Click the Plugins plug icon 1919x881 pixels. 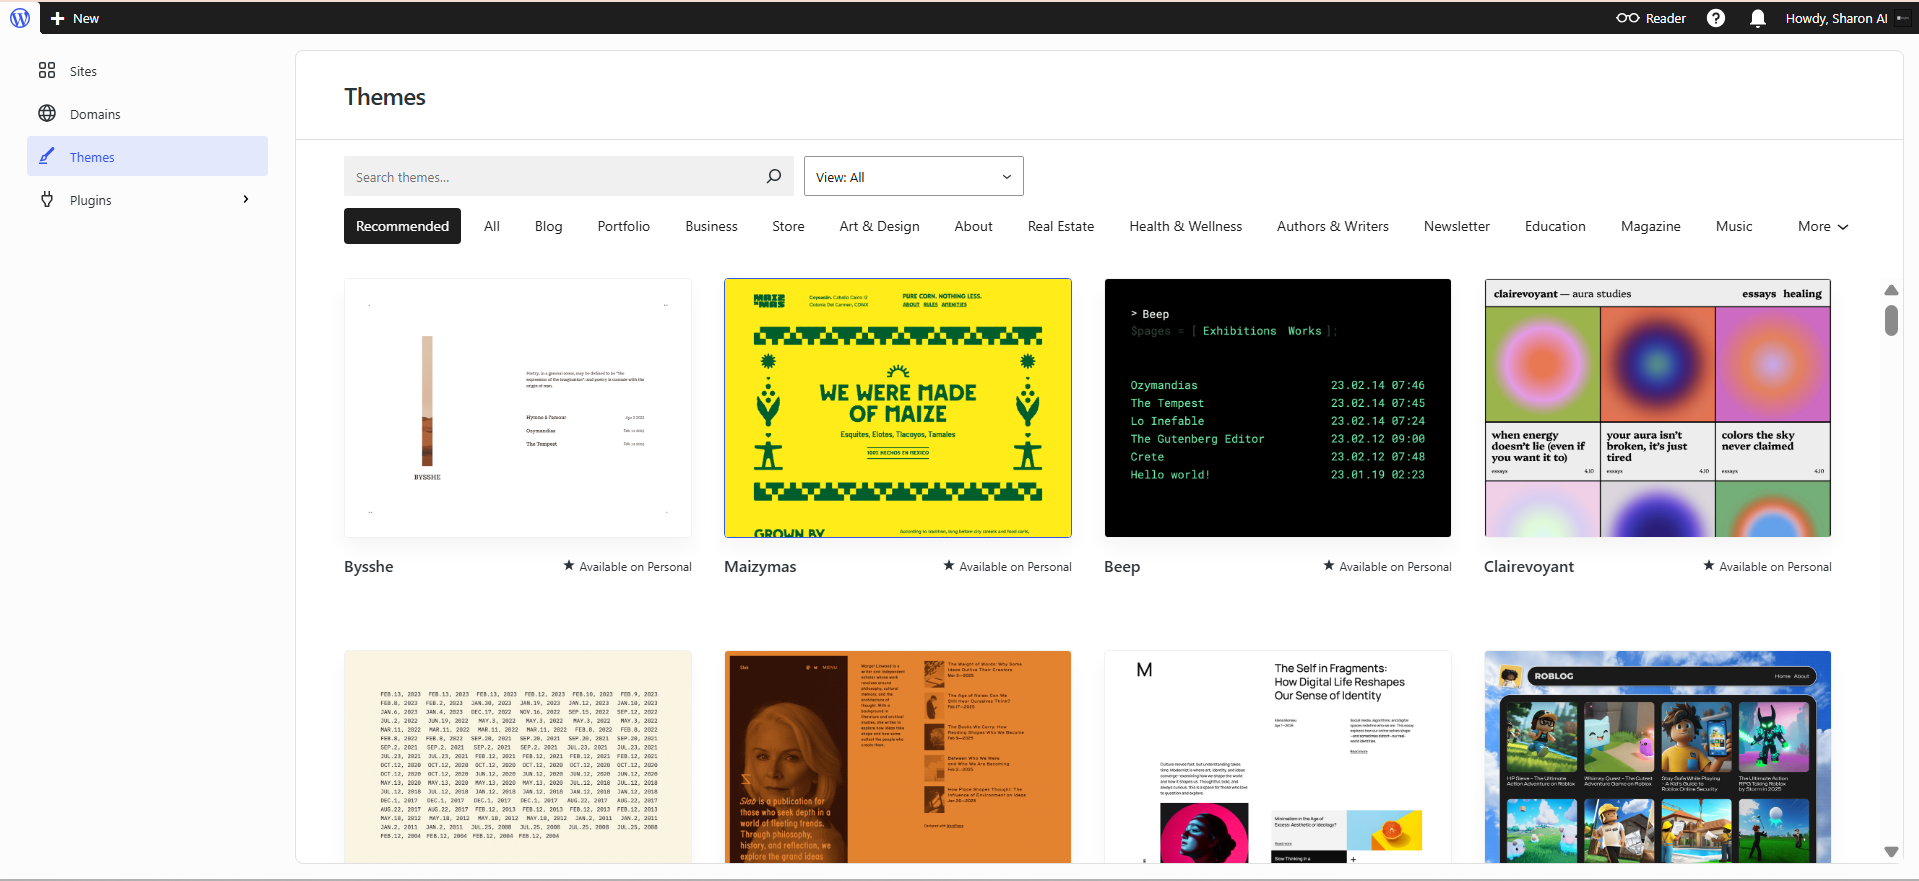point(47,200)
